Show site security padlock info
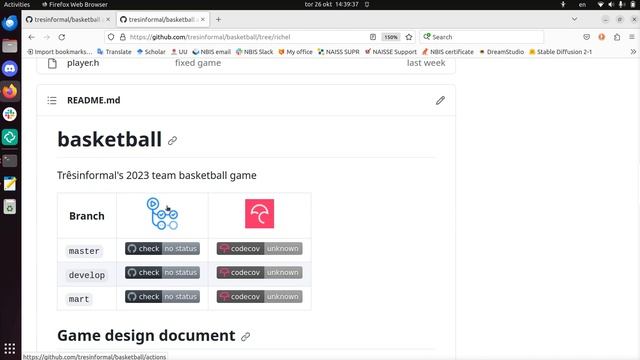Viewport: 640px width, 360px height. [x=122, y=37]
